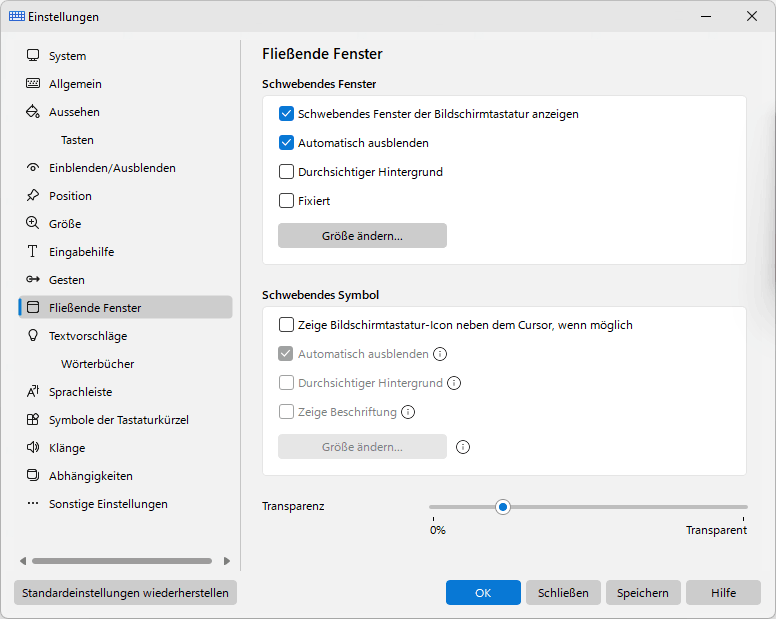Click the Fließende Fenster window icon
The image size is (776, 619).
(33, 307)
